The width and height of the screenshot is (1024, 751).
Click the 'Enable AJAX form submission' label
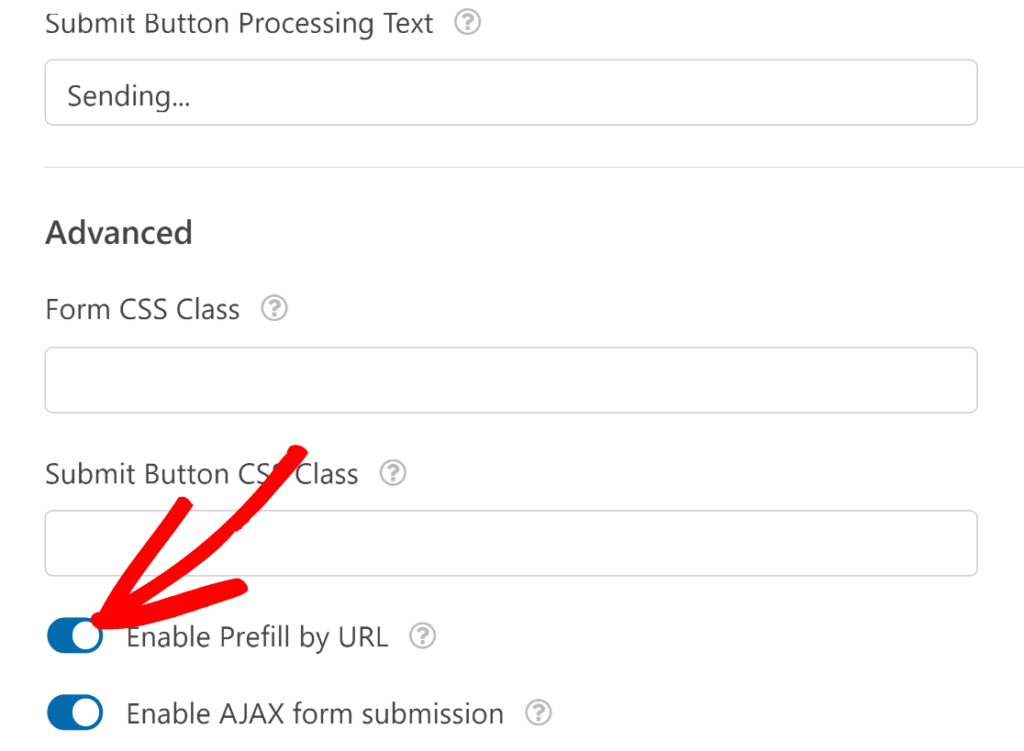coord(315,714)
